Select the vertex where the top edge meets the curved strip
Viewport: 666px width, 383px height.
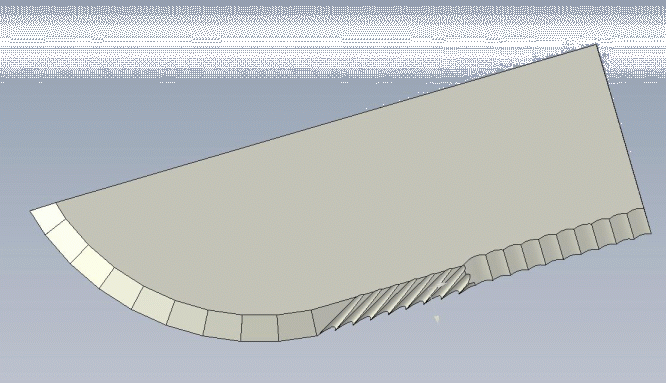coord(56,203)
